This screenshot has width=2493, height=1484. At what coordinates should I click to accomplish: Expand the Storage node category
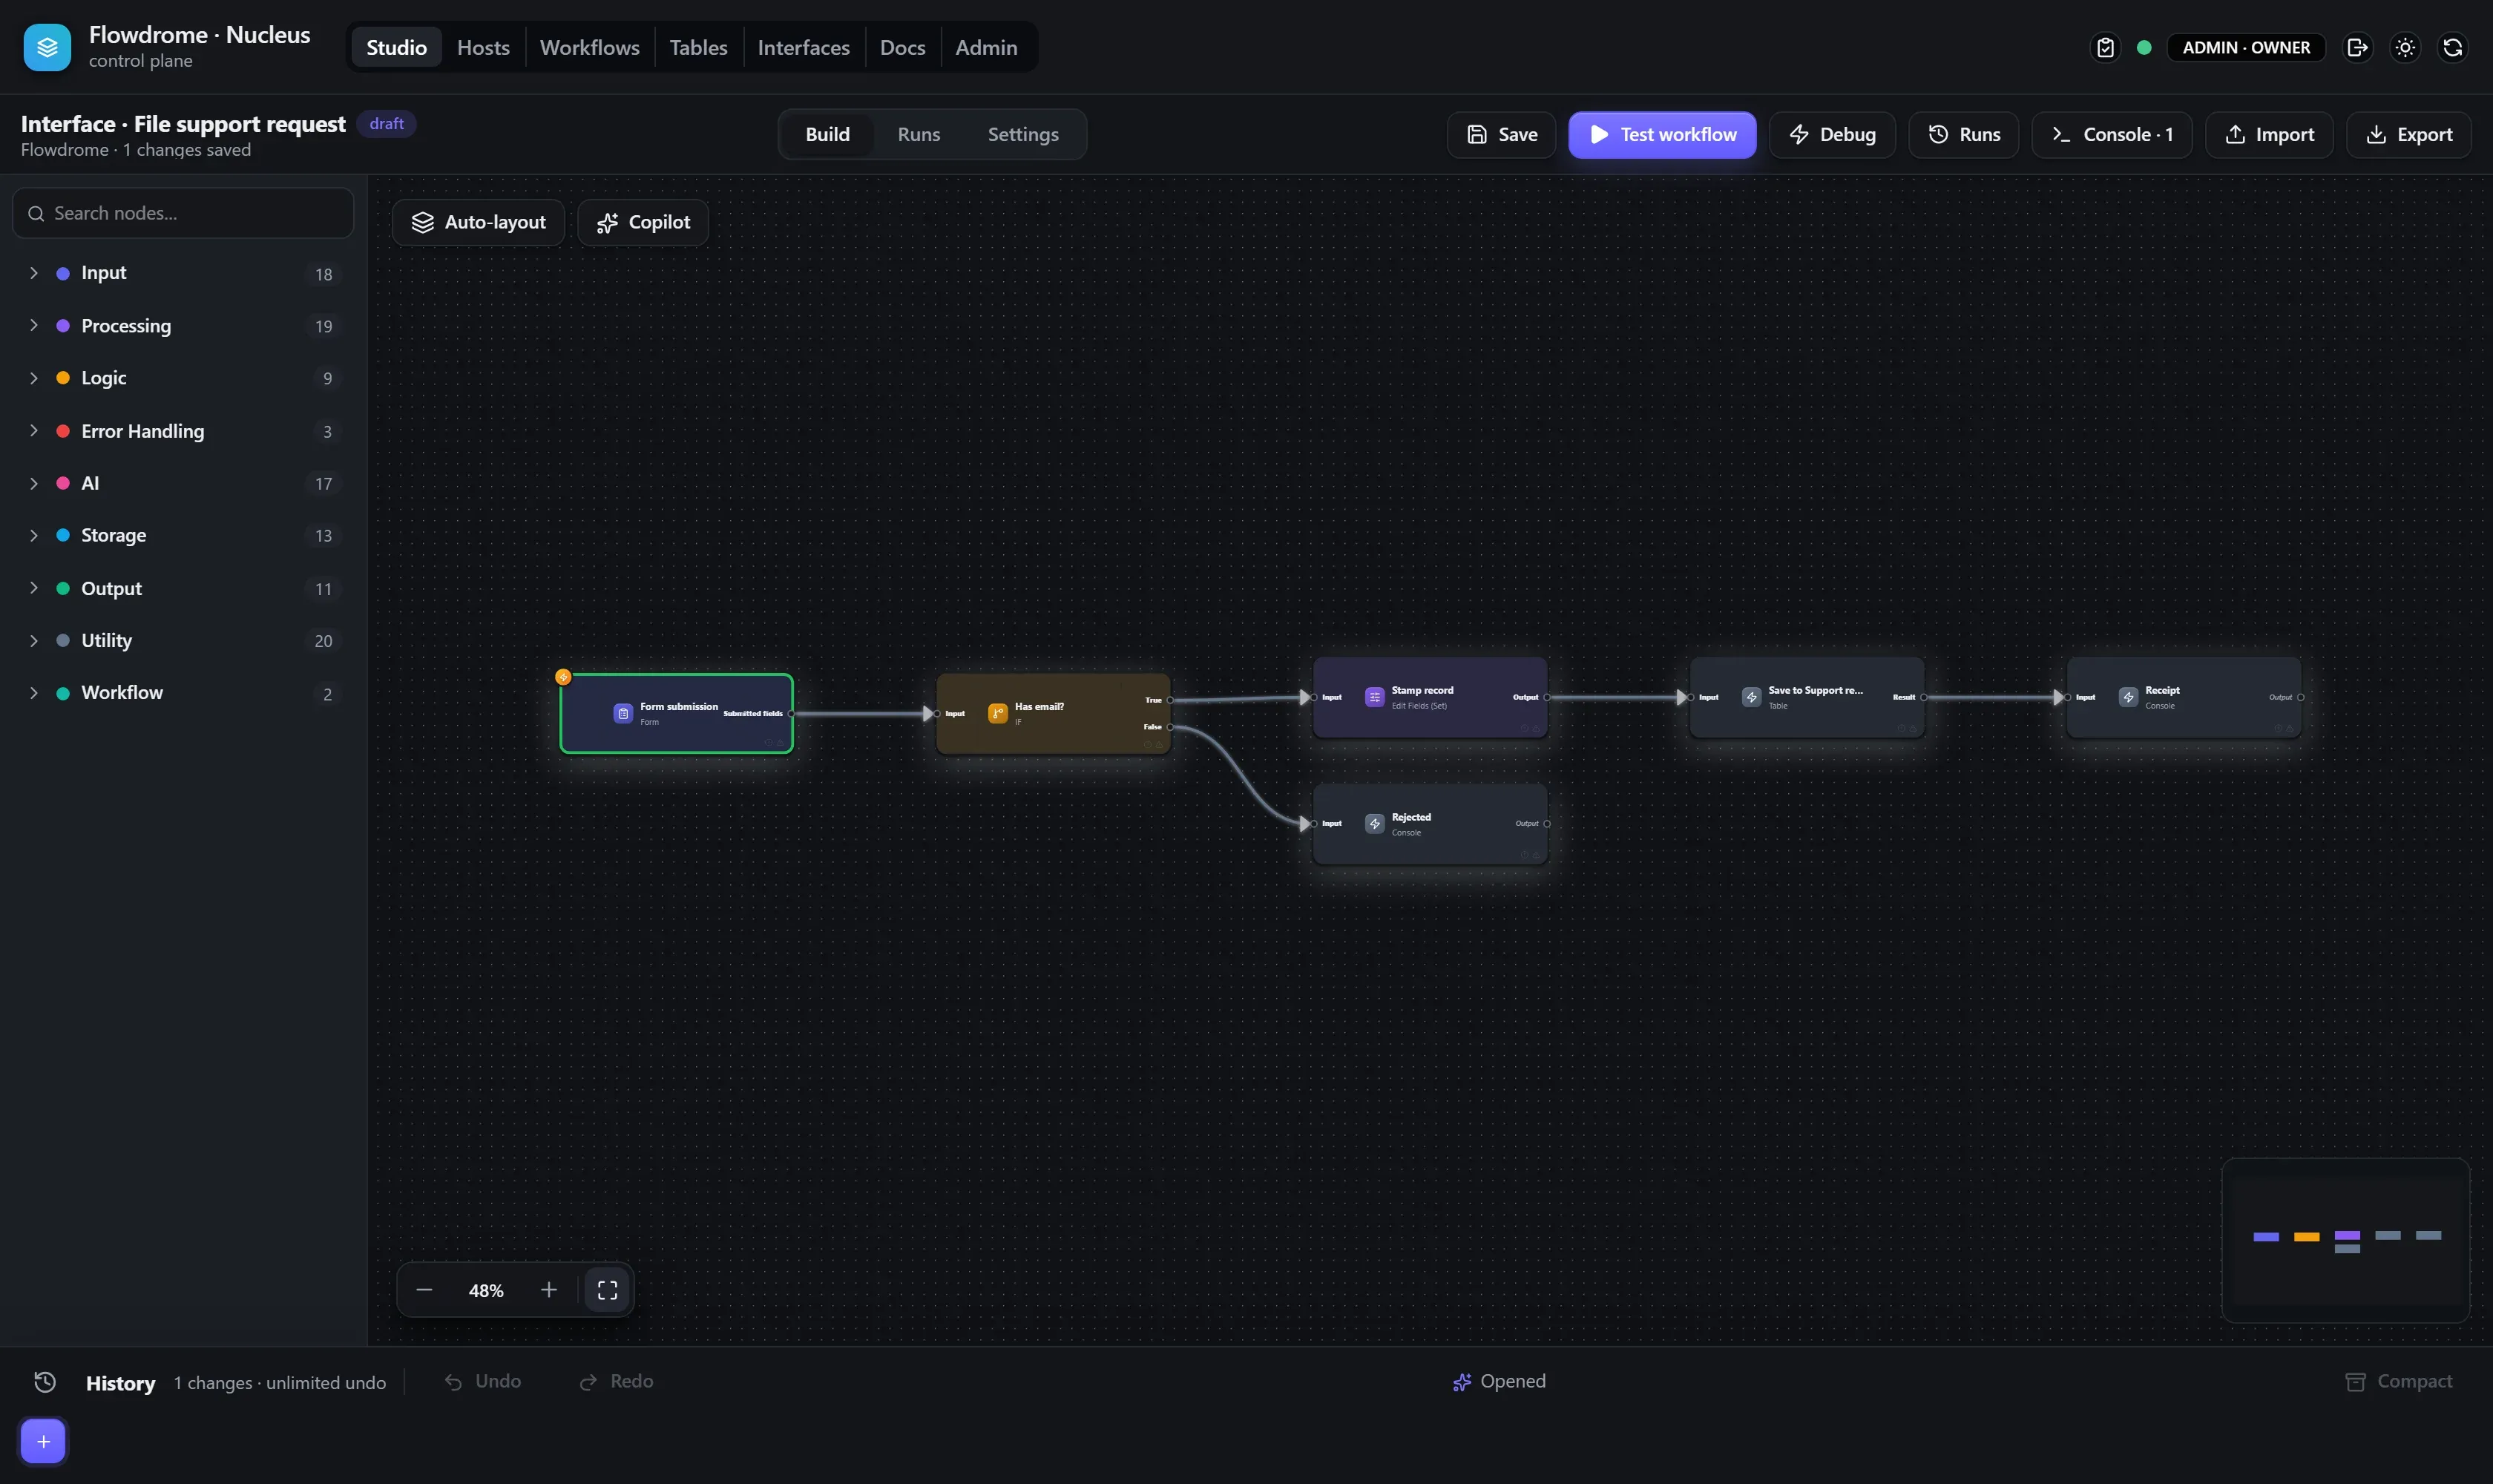(34, 535)
